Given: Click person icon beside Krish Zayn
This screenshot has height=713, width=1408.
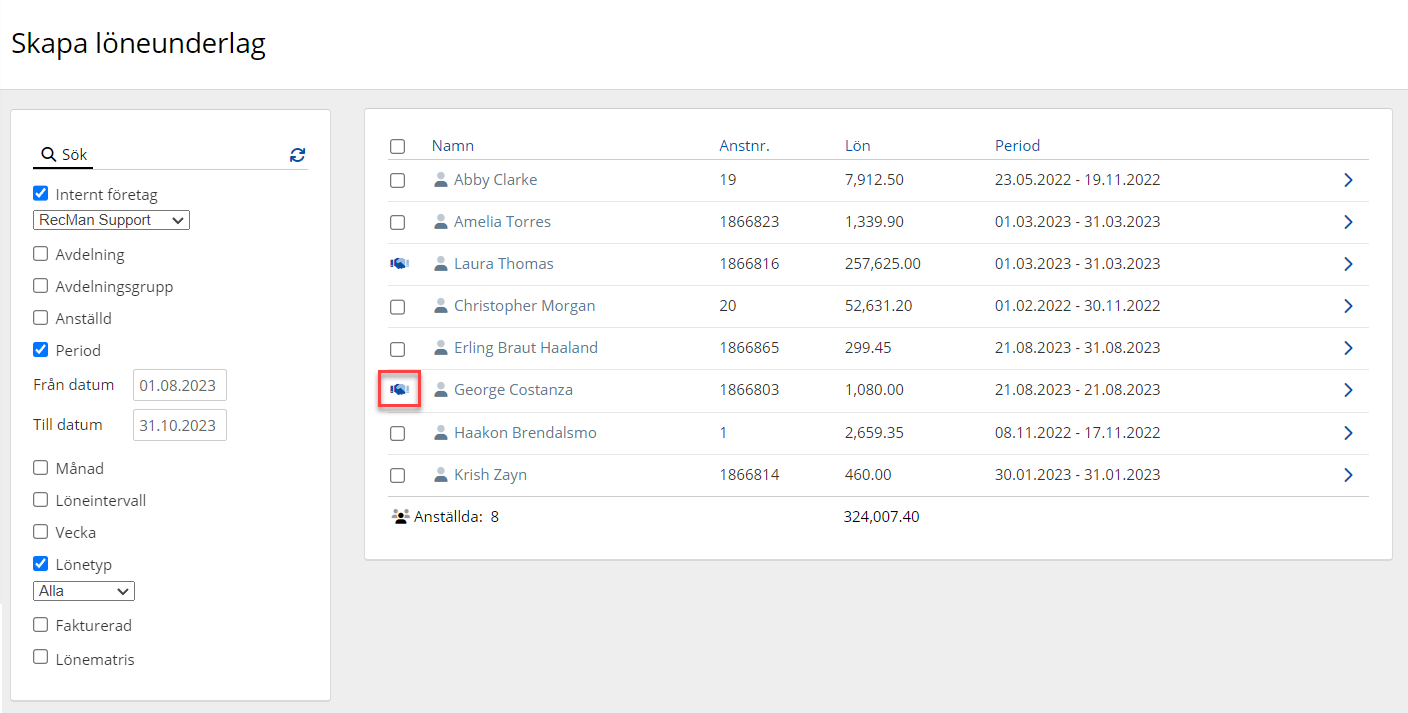Looking at the screenshot, I should [440, 475].
